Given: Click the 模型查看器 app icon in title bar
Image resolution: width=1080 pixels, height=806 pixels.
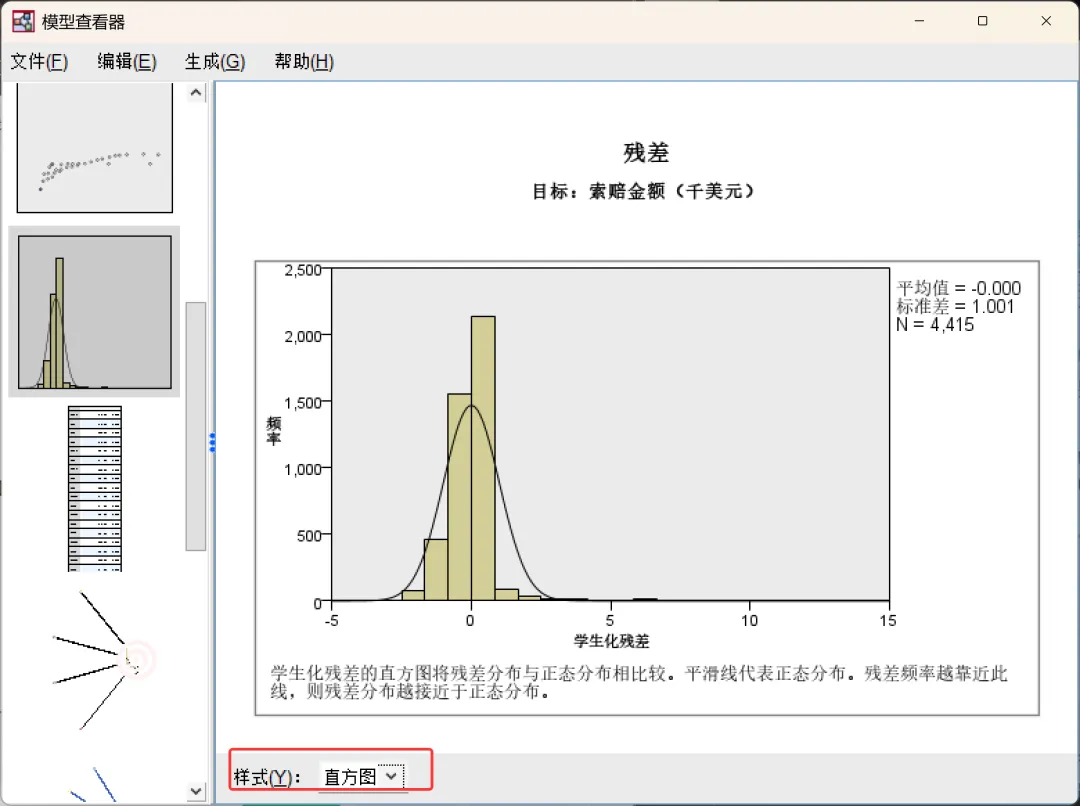Looking at the screenshot, I should [23, 22].
